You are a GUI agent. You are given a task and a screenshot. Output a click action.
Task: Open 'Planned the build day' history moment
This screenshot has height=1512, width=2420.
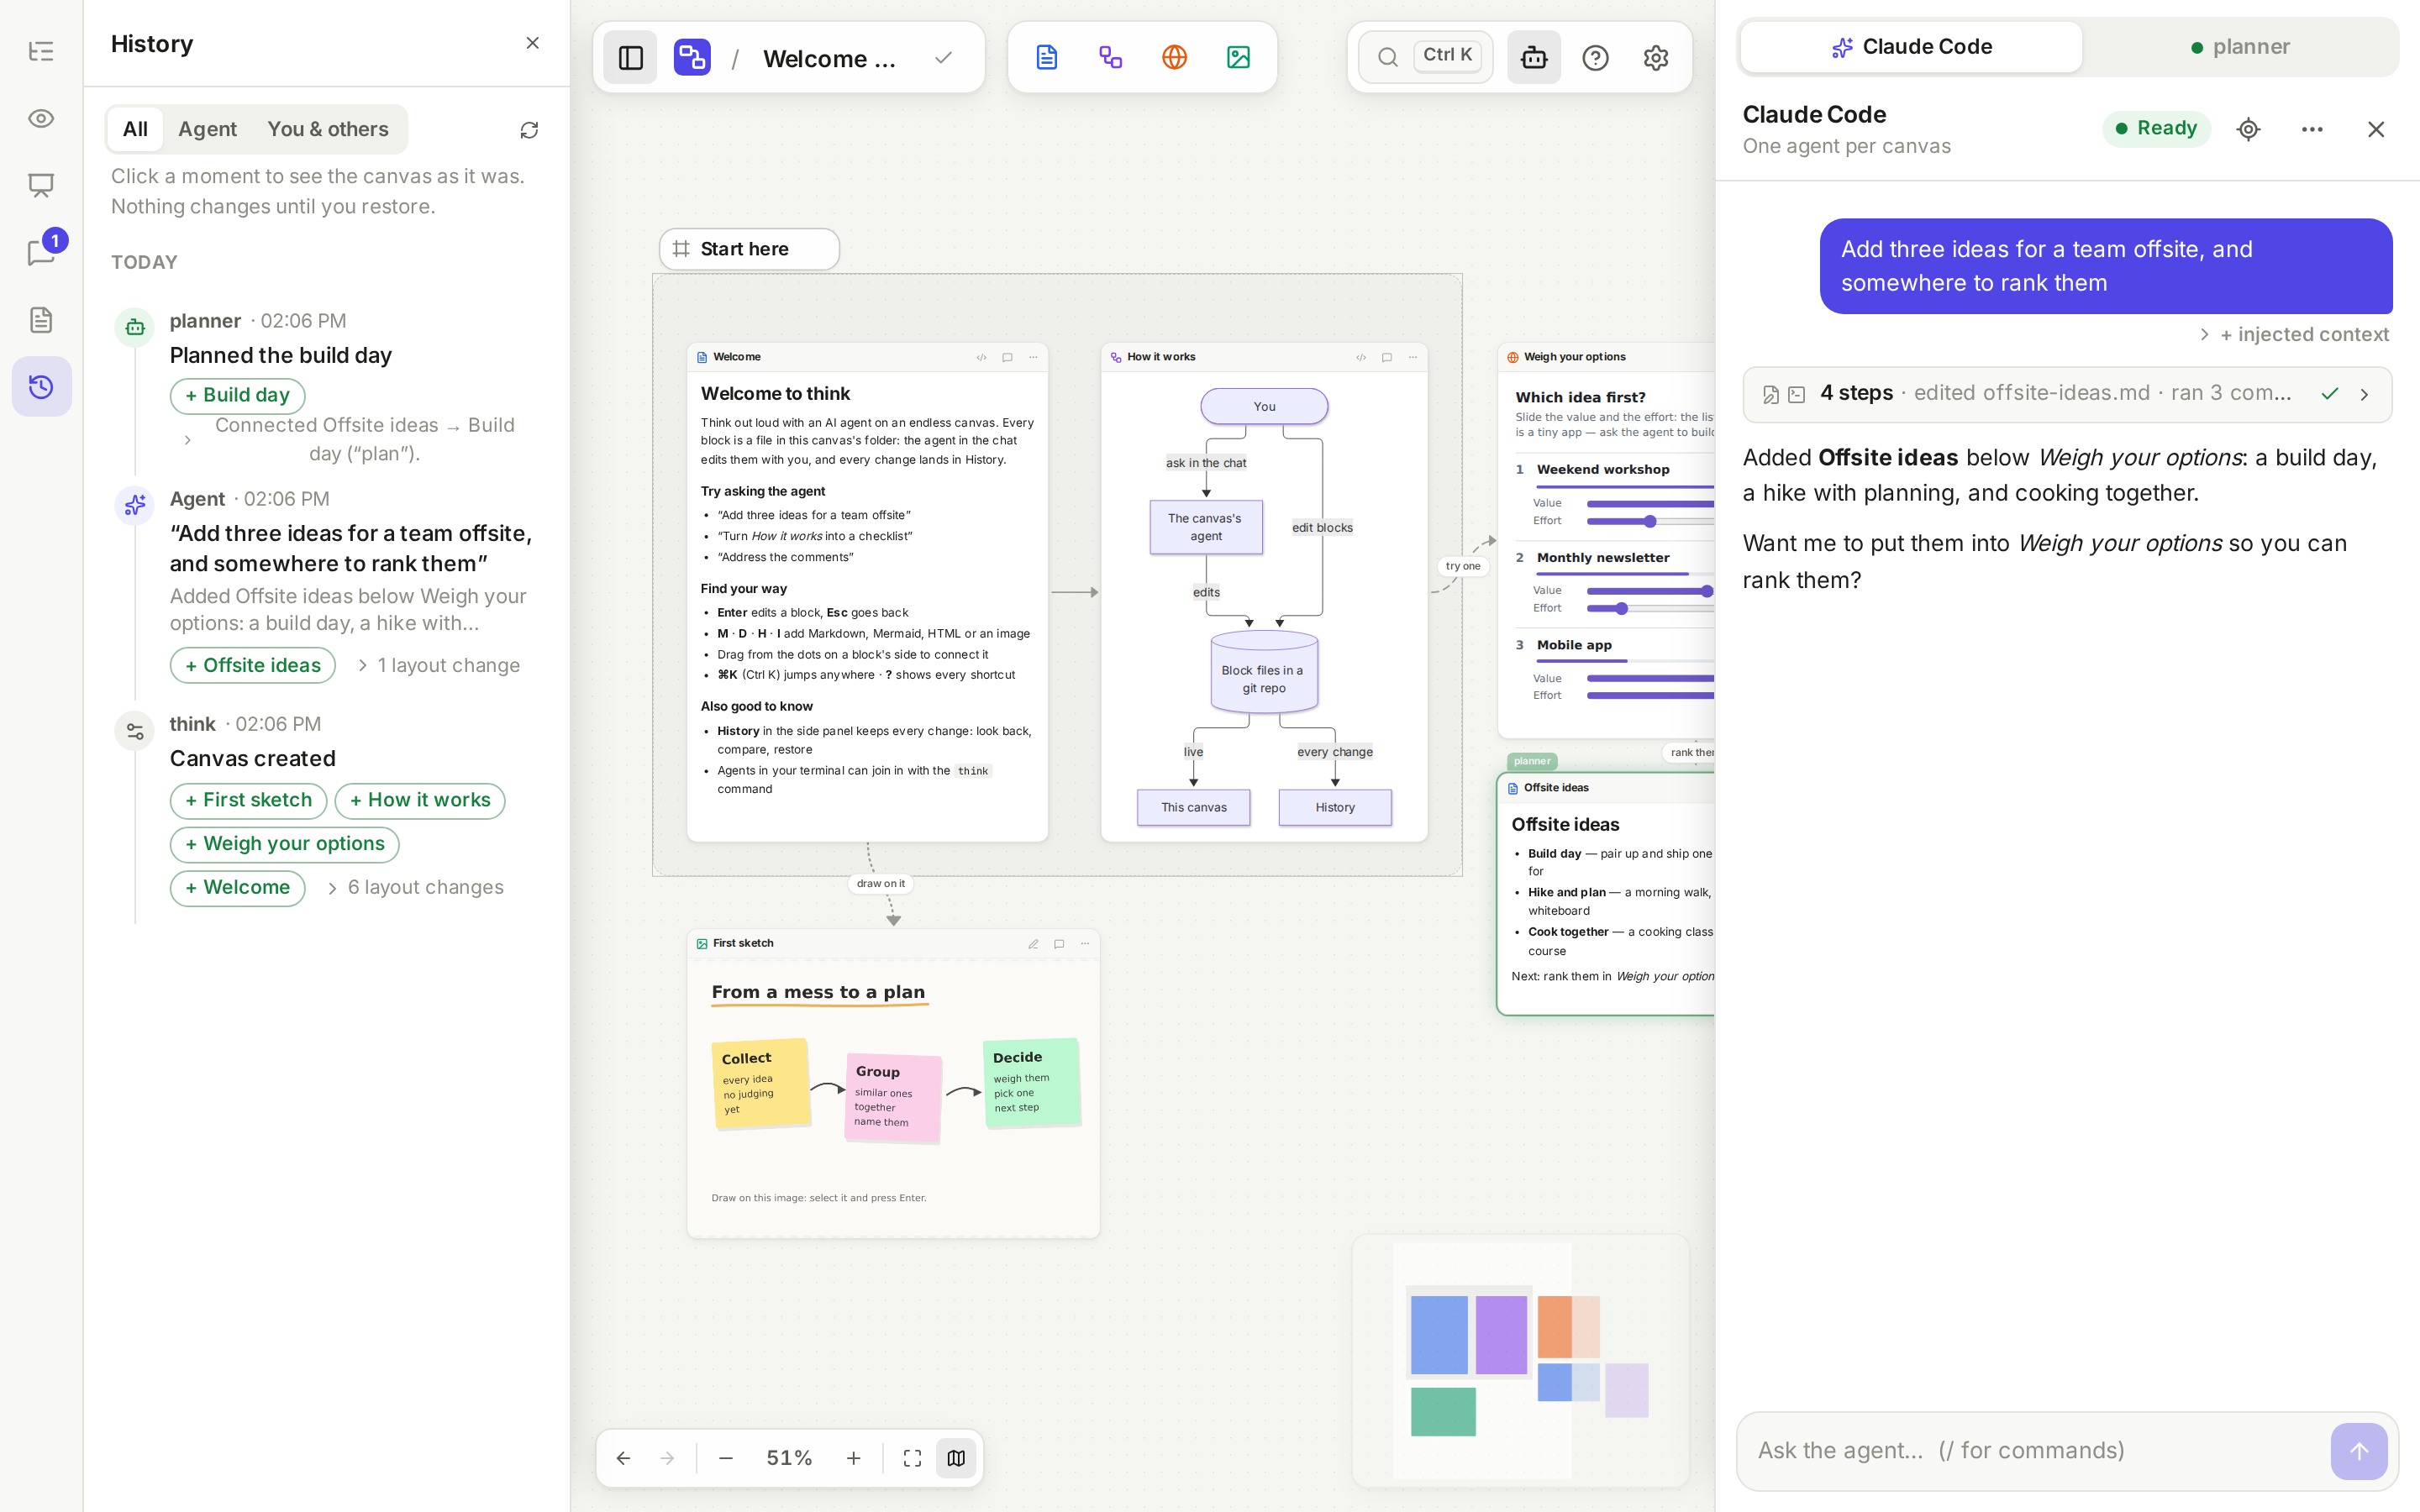(280, 356)
